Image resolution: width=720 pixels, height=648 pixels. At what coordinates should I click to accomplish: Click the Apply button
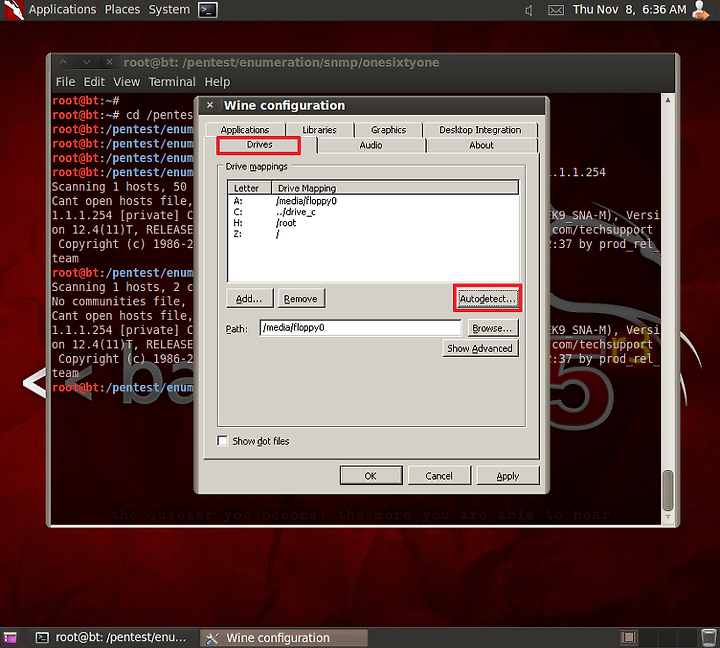tap(507, 476)
